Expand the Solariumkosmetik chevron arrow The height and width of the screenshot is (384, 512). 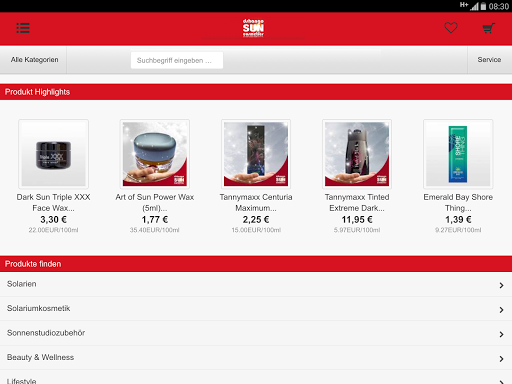(x=501, y=310)
